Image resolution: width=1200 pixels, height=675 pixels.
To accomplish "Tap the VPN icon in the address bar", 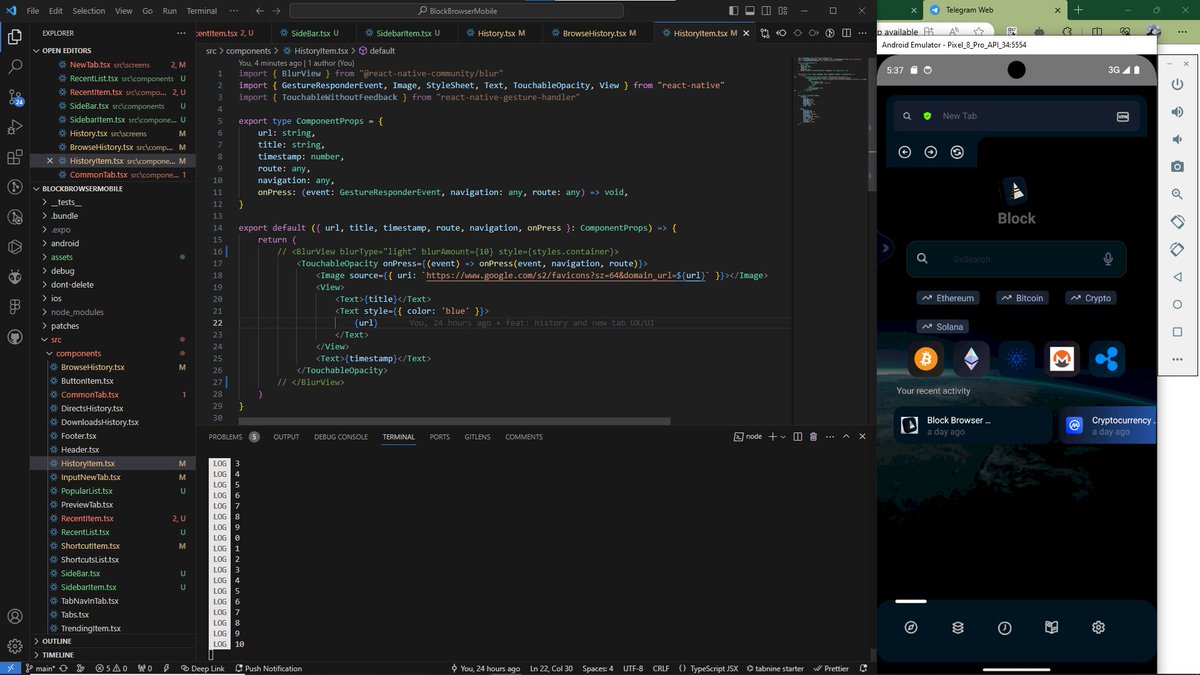I will pyautogui.click(x=1122, y=116).
